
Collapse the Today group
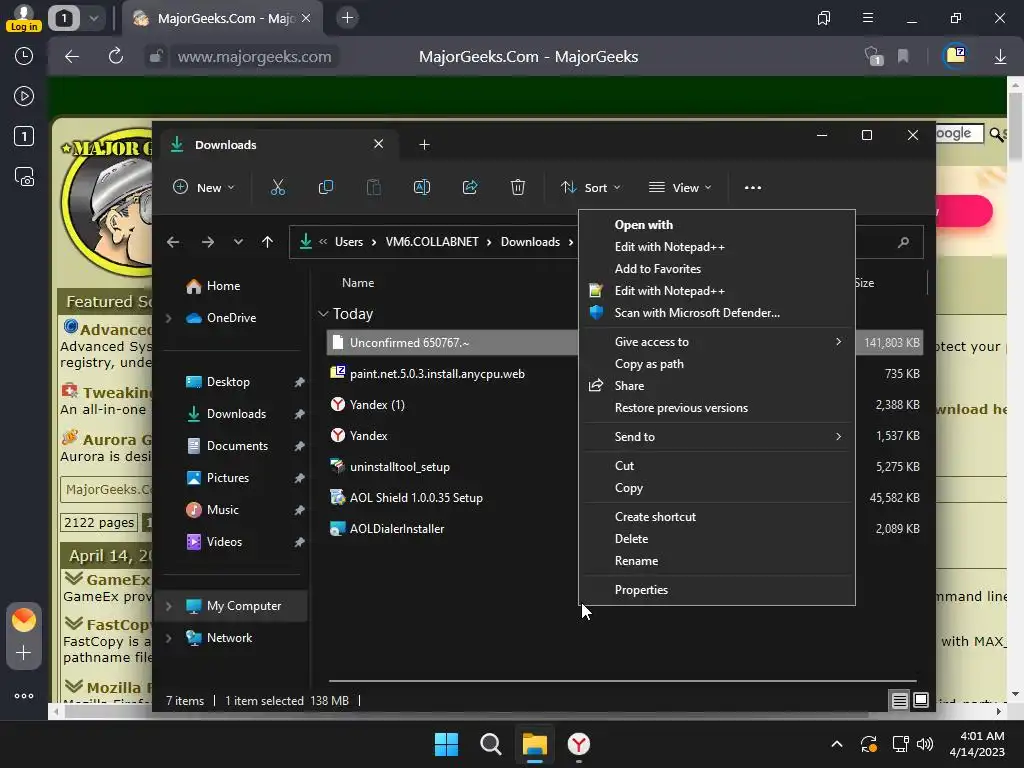[323, 314]
